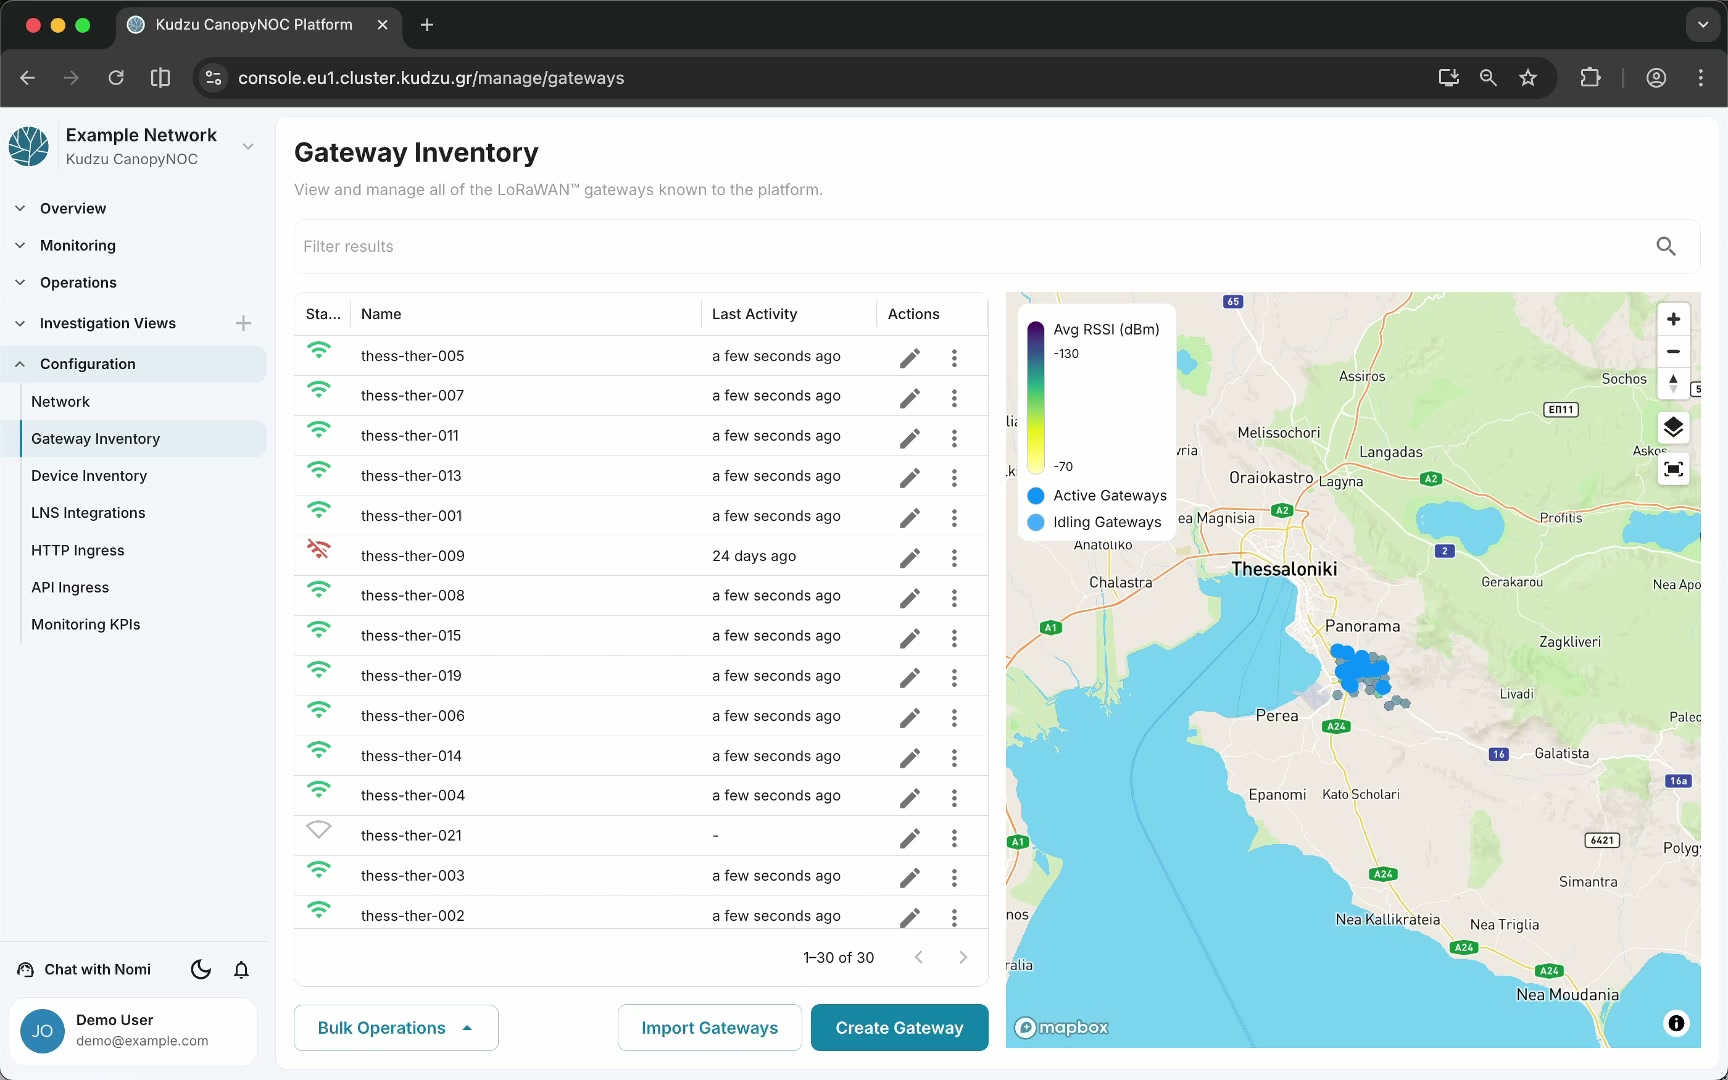The image size is (1728, 1080).
Task: Toggle Idling Gateways legend entry
Action: tap(1094, 522)
